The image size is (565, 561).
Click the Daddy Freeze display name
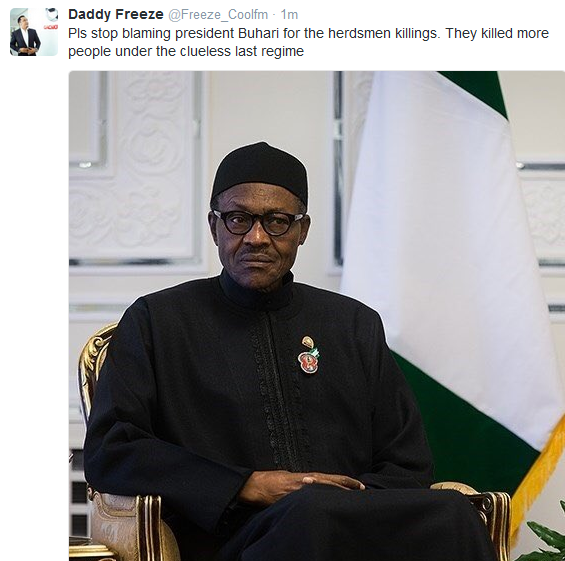[x=116, y=15]
